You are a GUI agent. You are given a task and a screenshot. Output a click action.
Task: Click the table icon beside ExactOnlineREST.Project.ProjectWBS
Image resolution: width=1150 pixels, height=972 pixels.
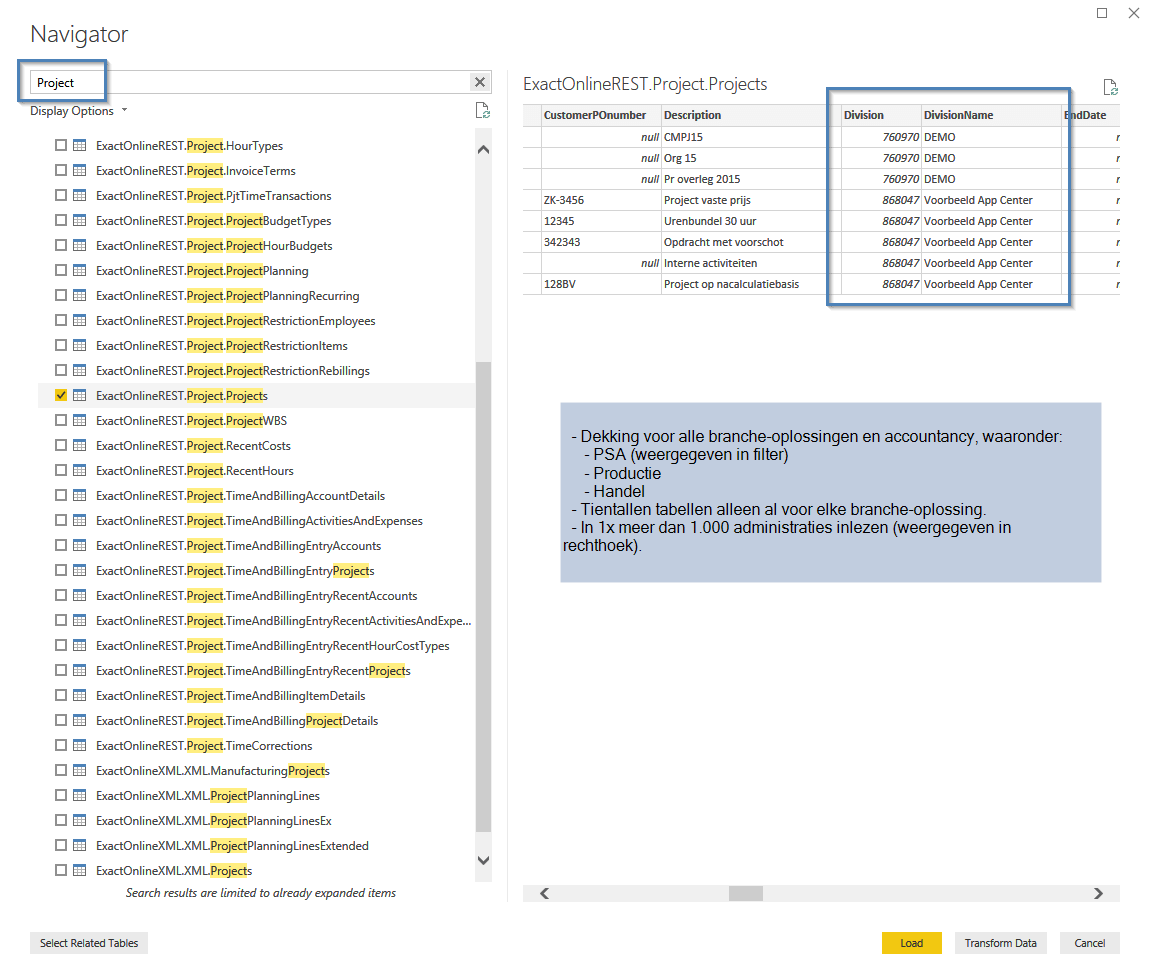(x=80, y=421)
